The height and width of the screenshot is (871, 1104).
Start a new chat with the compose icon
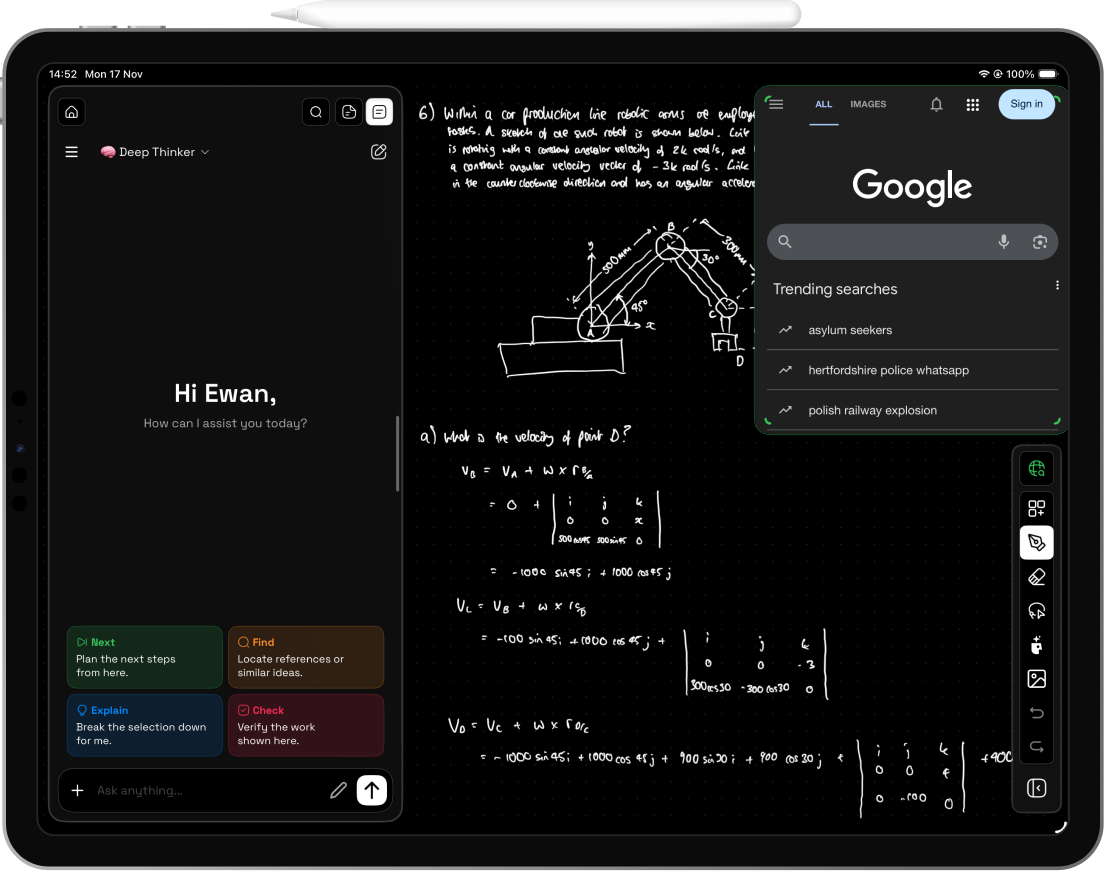coord(379,152)
